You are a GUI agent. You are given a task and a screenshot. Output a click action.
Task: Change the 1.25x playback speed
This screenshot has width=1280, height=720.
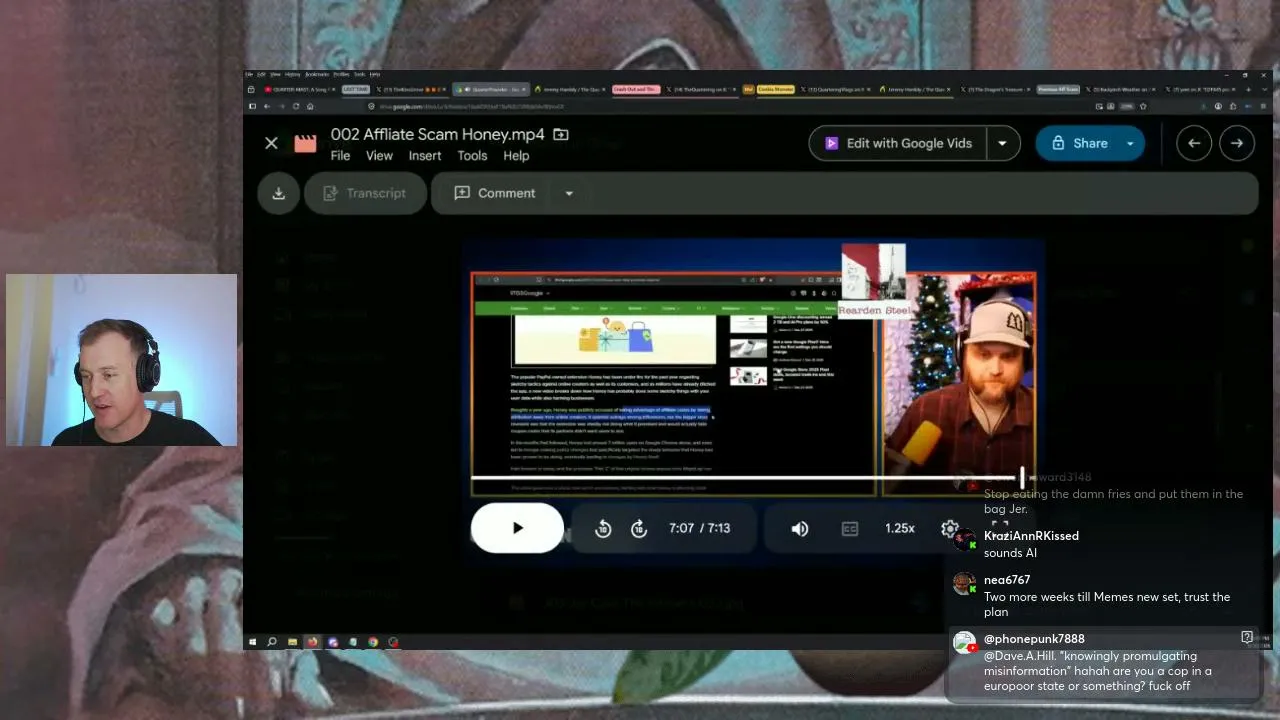(900, 528)
